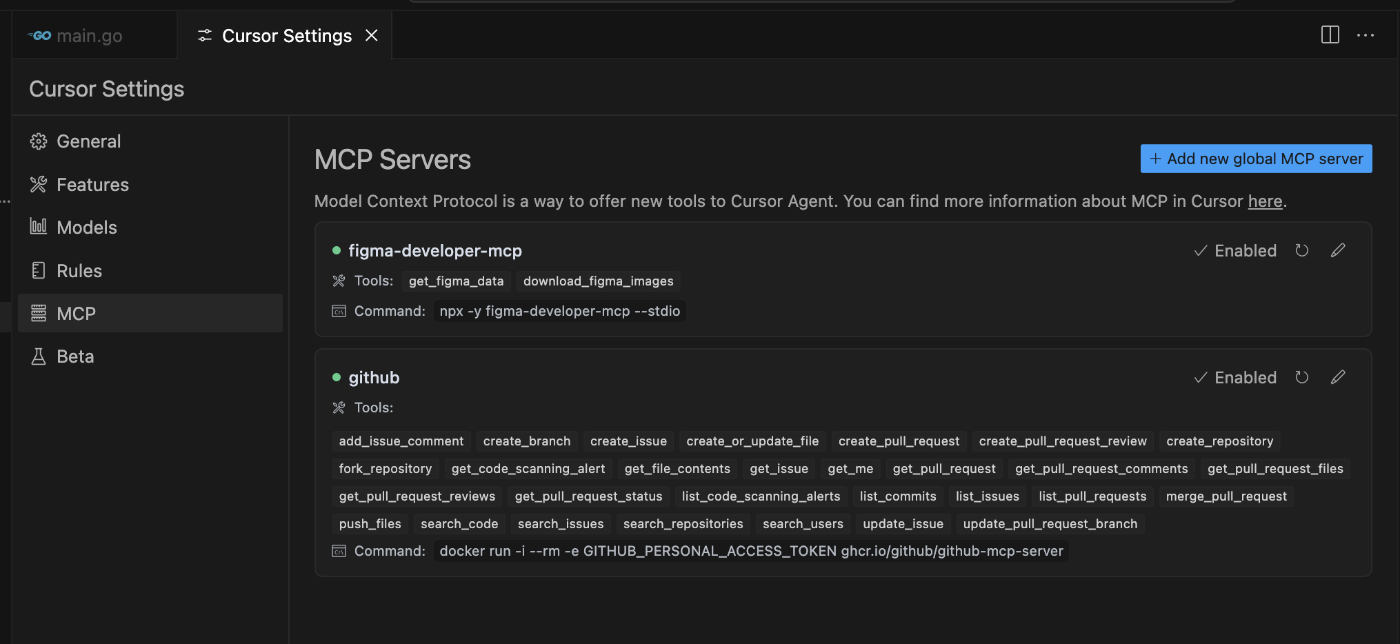The image size is (1400, 644).
Task: Click the merge_pull_request tool chip
Action: pyautogui.click(x=1227, y=496)
